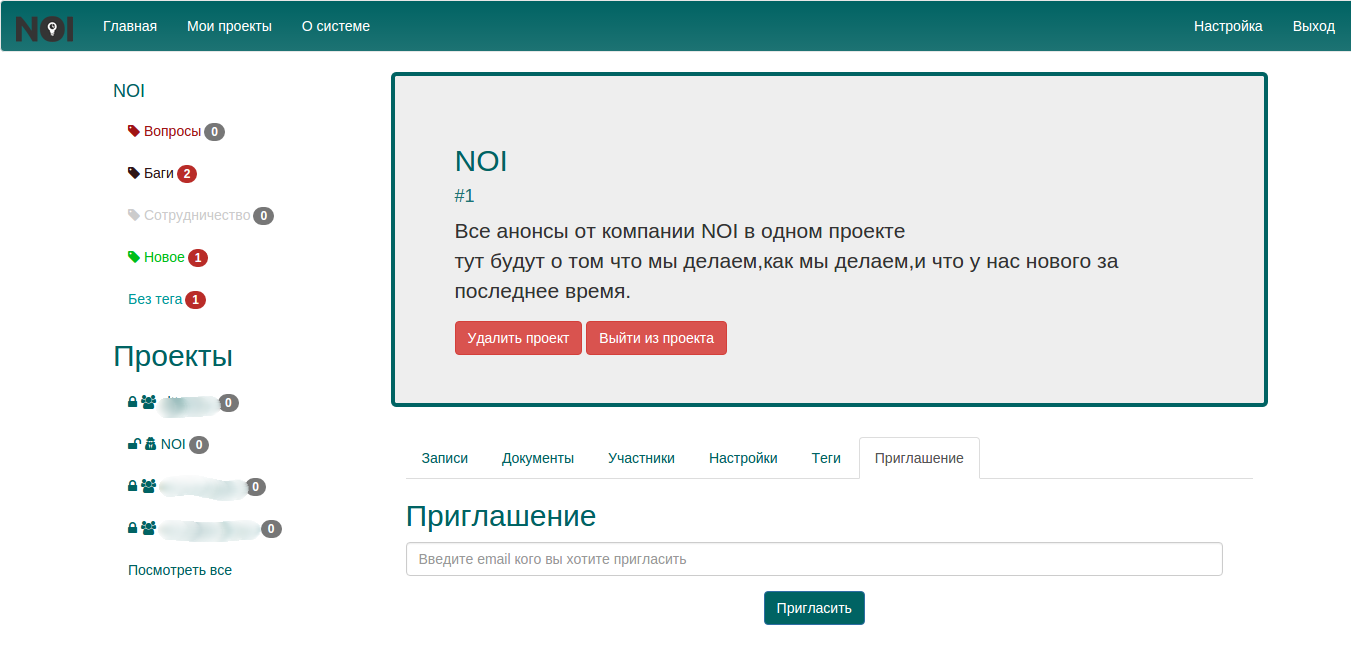The image size is (1351, 663).
Task: Open the Баги tag link
Action: click(x=159, y=173)
